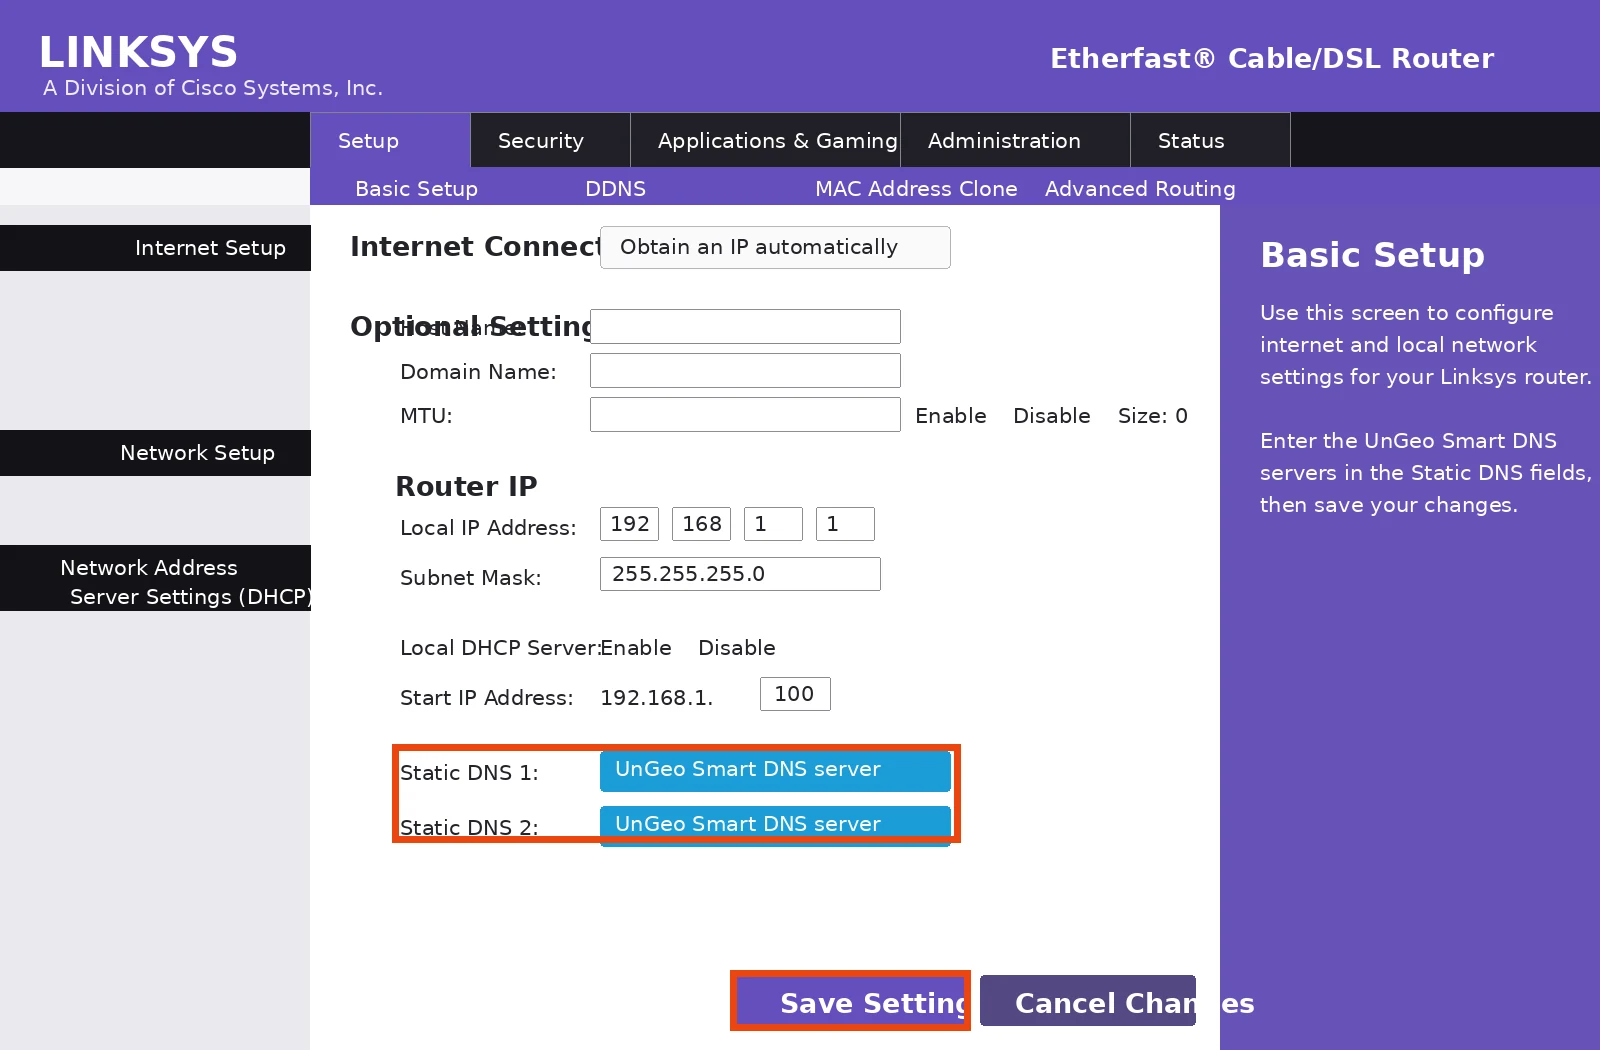Switch to the Security tab
The height and width of the screenshot is (1050, 1600).
tap(550, 140)
